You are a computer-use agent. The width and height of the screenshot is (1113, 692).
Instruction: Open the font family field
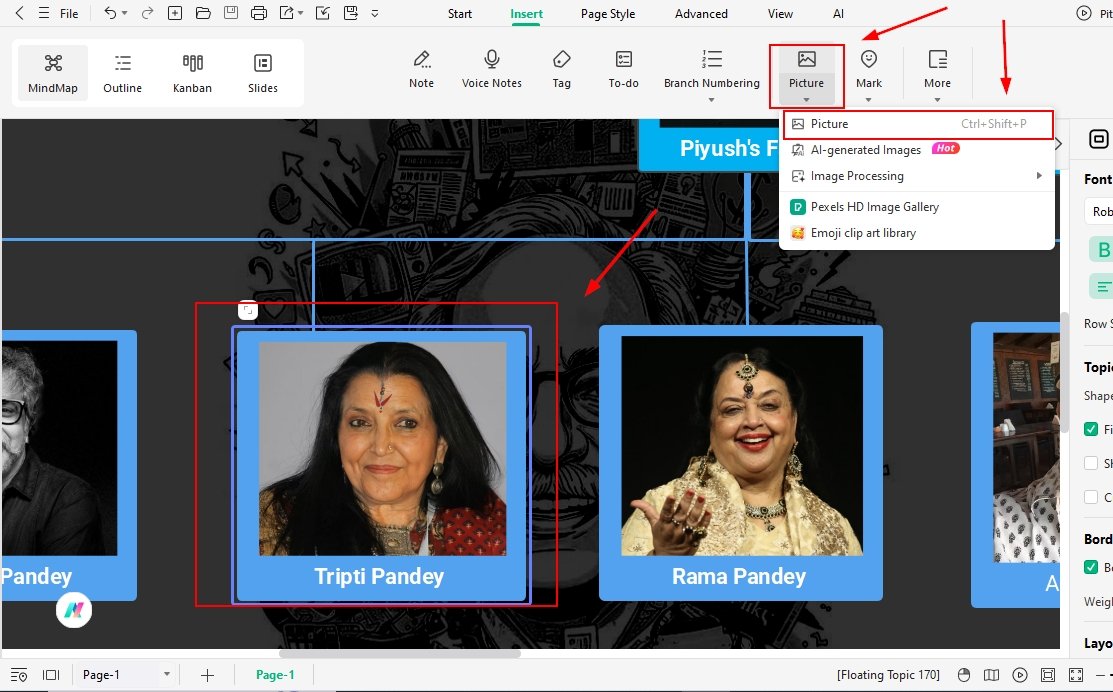click(1099, 212)
